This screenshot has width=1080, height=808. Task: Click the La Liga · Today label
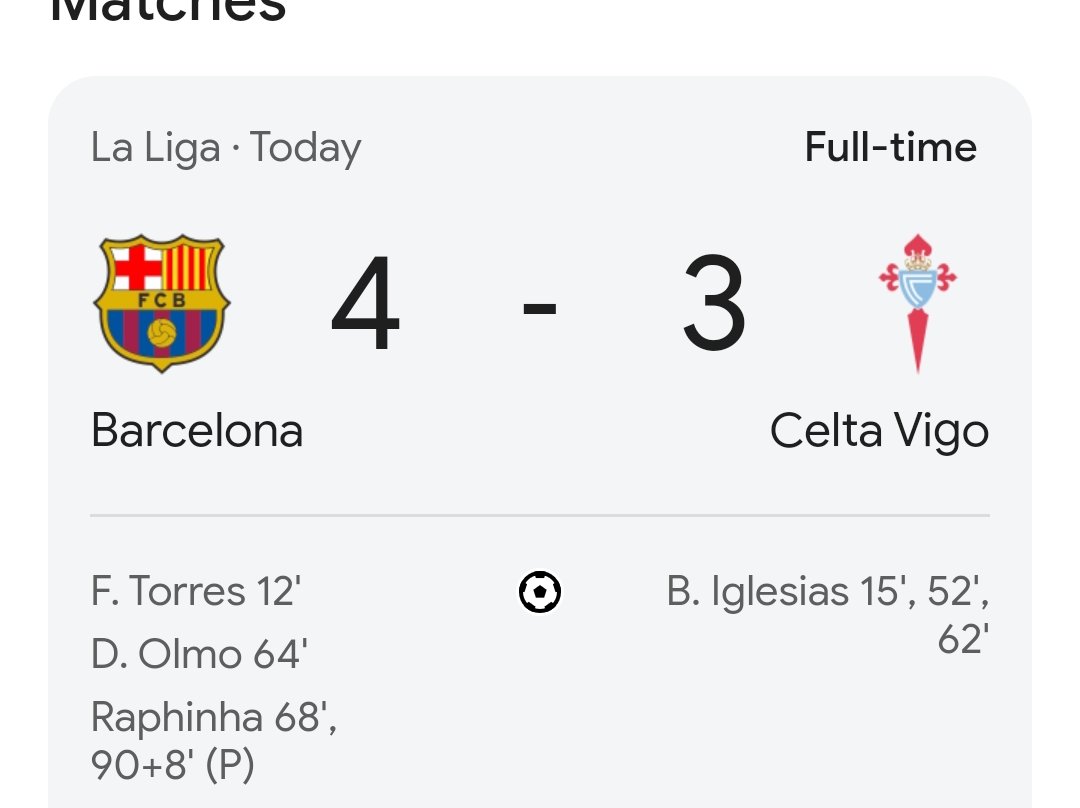226,148
